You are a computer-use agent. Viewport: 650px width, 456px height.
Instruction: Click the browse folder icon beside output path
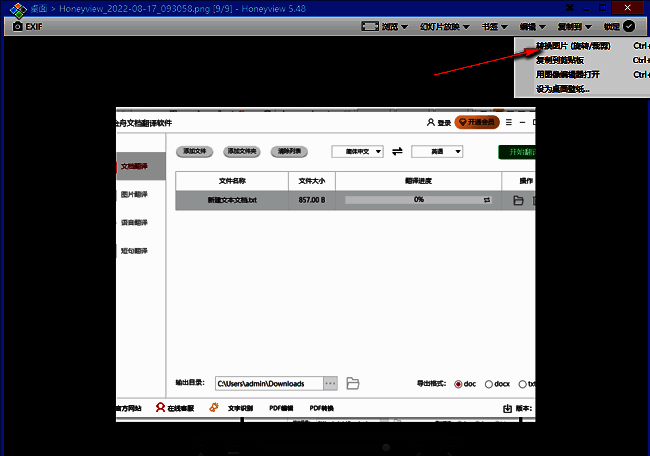(353, 383)
